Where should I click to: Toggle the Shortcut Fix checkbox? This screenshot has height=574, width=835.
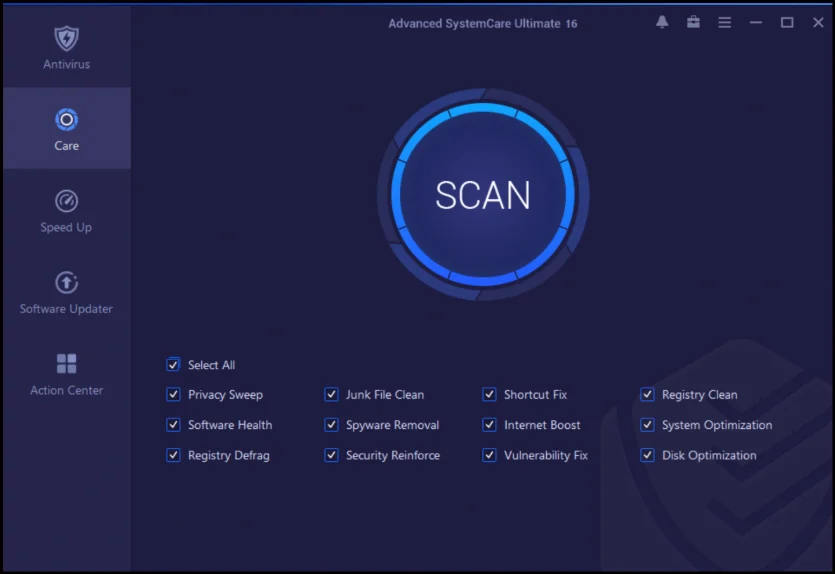[489, 395]
